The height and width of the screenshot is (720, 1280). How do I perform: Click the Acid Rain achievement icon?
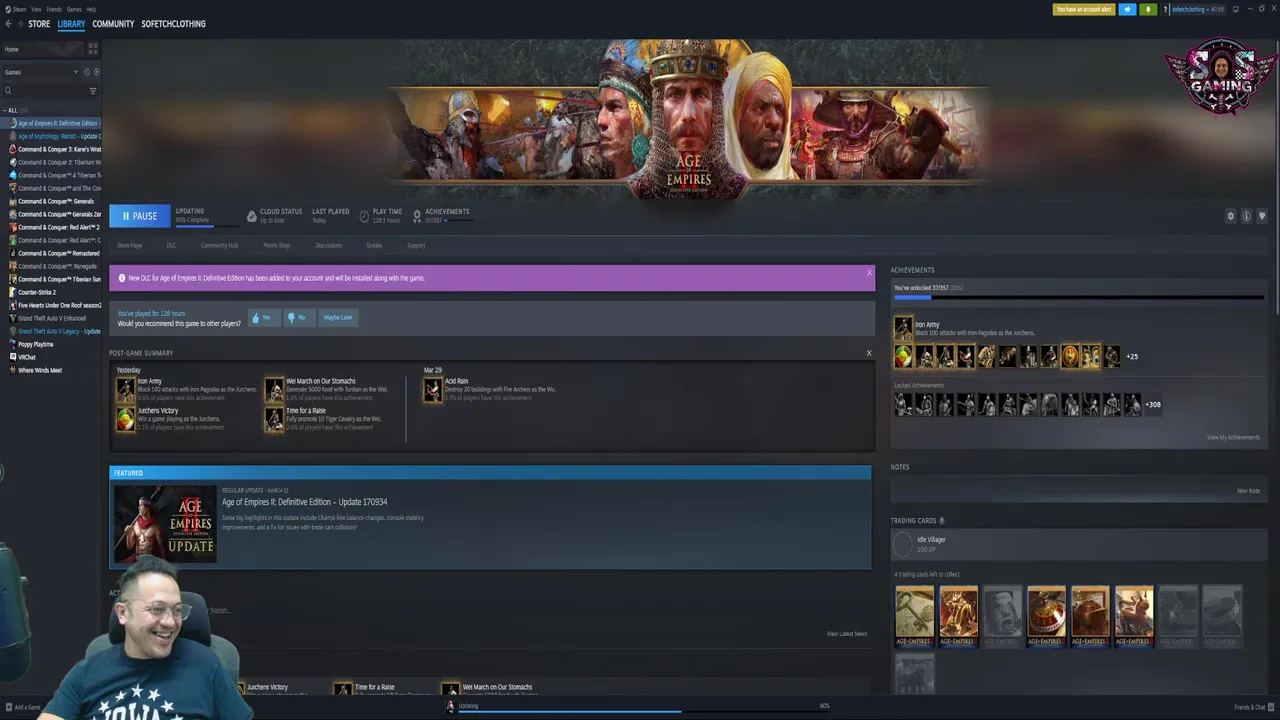432,390
